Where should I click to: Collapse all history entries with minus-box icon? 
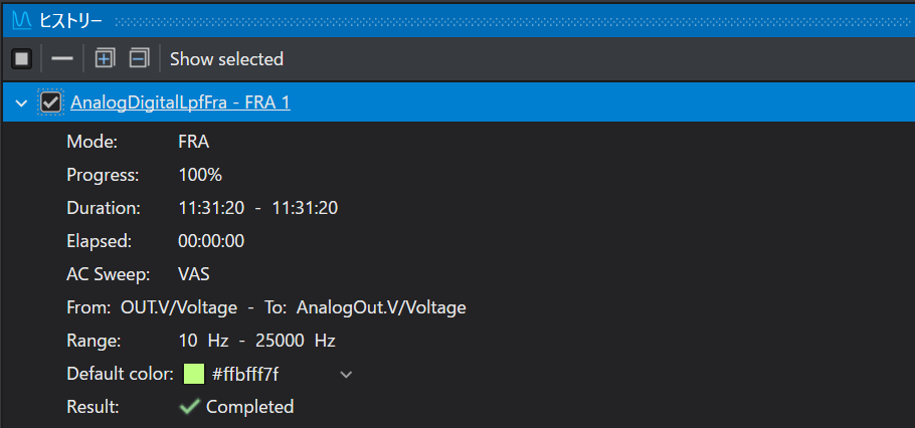coord(139,58)
